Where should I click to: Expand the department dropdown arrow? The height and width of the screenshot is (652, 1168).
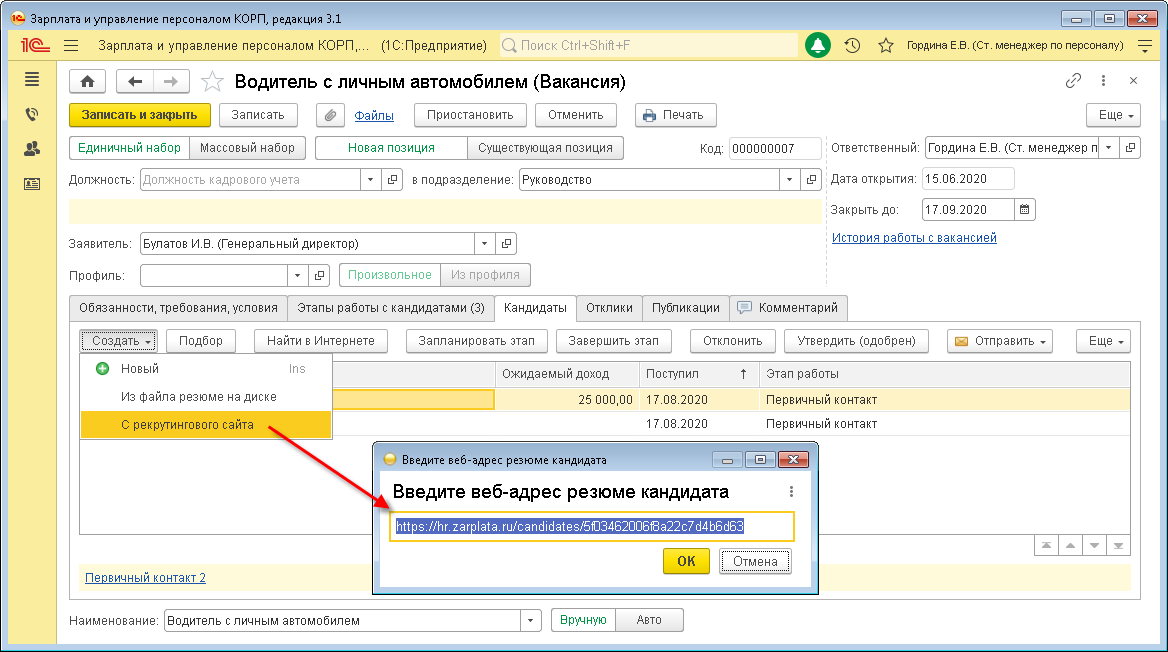coord(789,180)
